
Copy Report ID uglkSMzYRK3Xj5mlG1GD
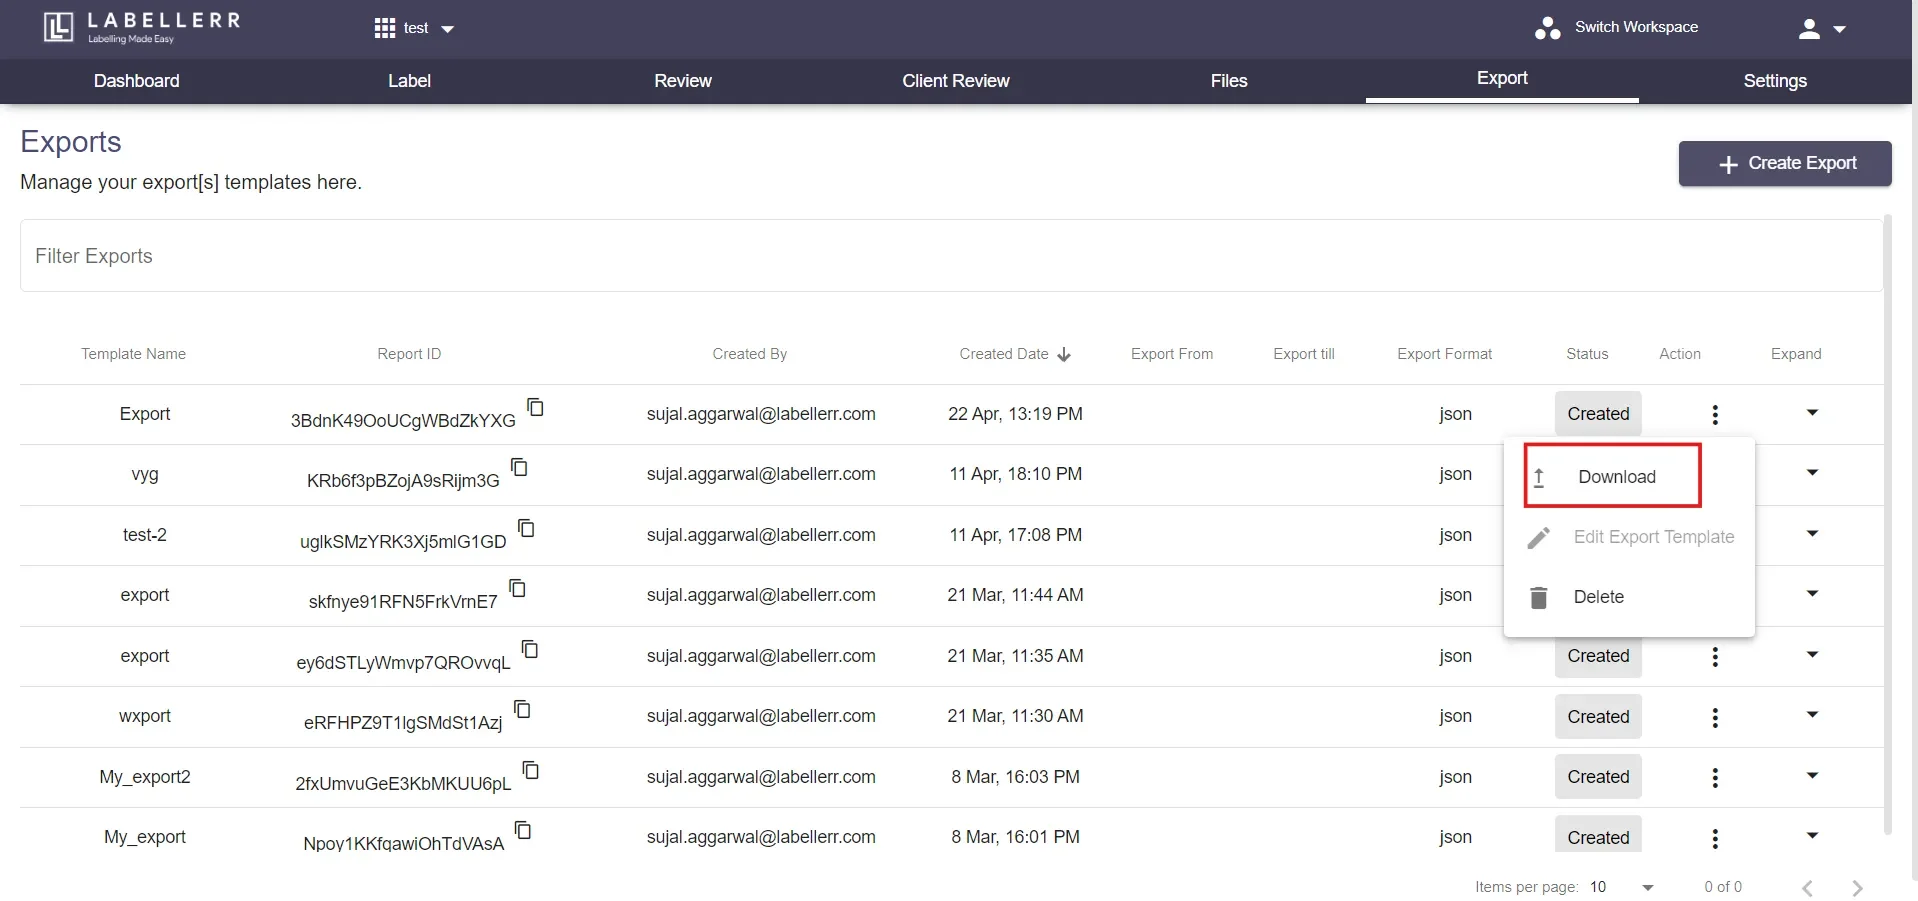526,528
